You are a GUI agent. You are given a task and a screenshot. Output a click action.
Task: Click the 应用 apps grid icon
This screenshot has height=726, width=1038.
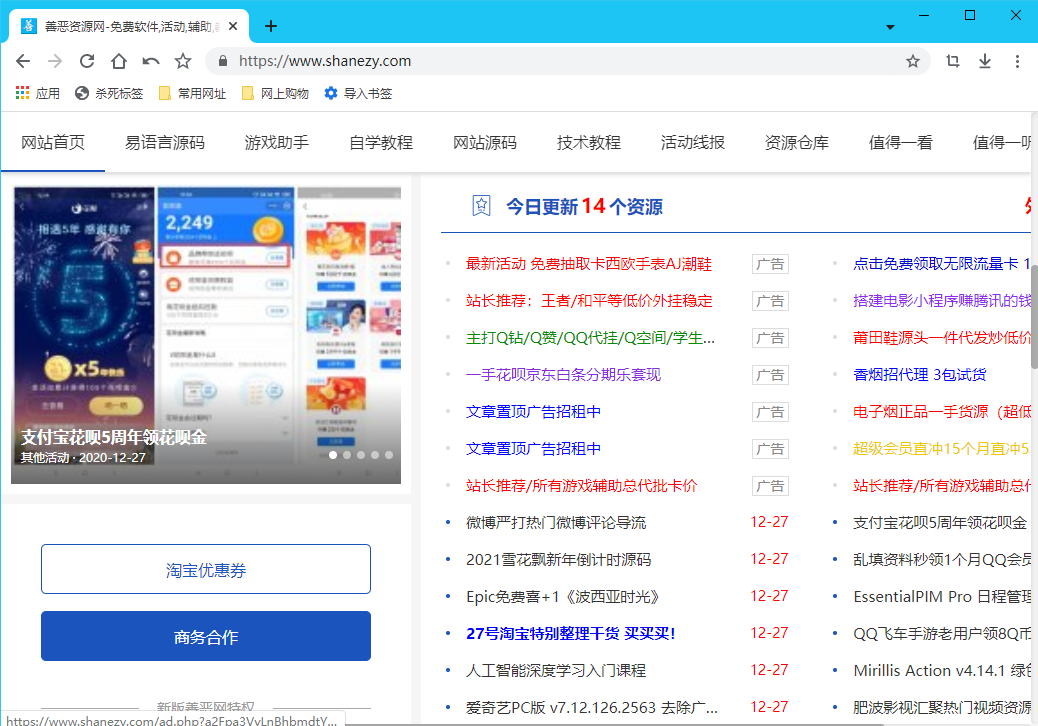(x=22, y=93)
